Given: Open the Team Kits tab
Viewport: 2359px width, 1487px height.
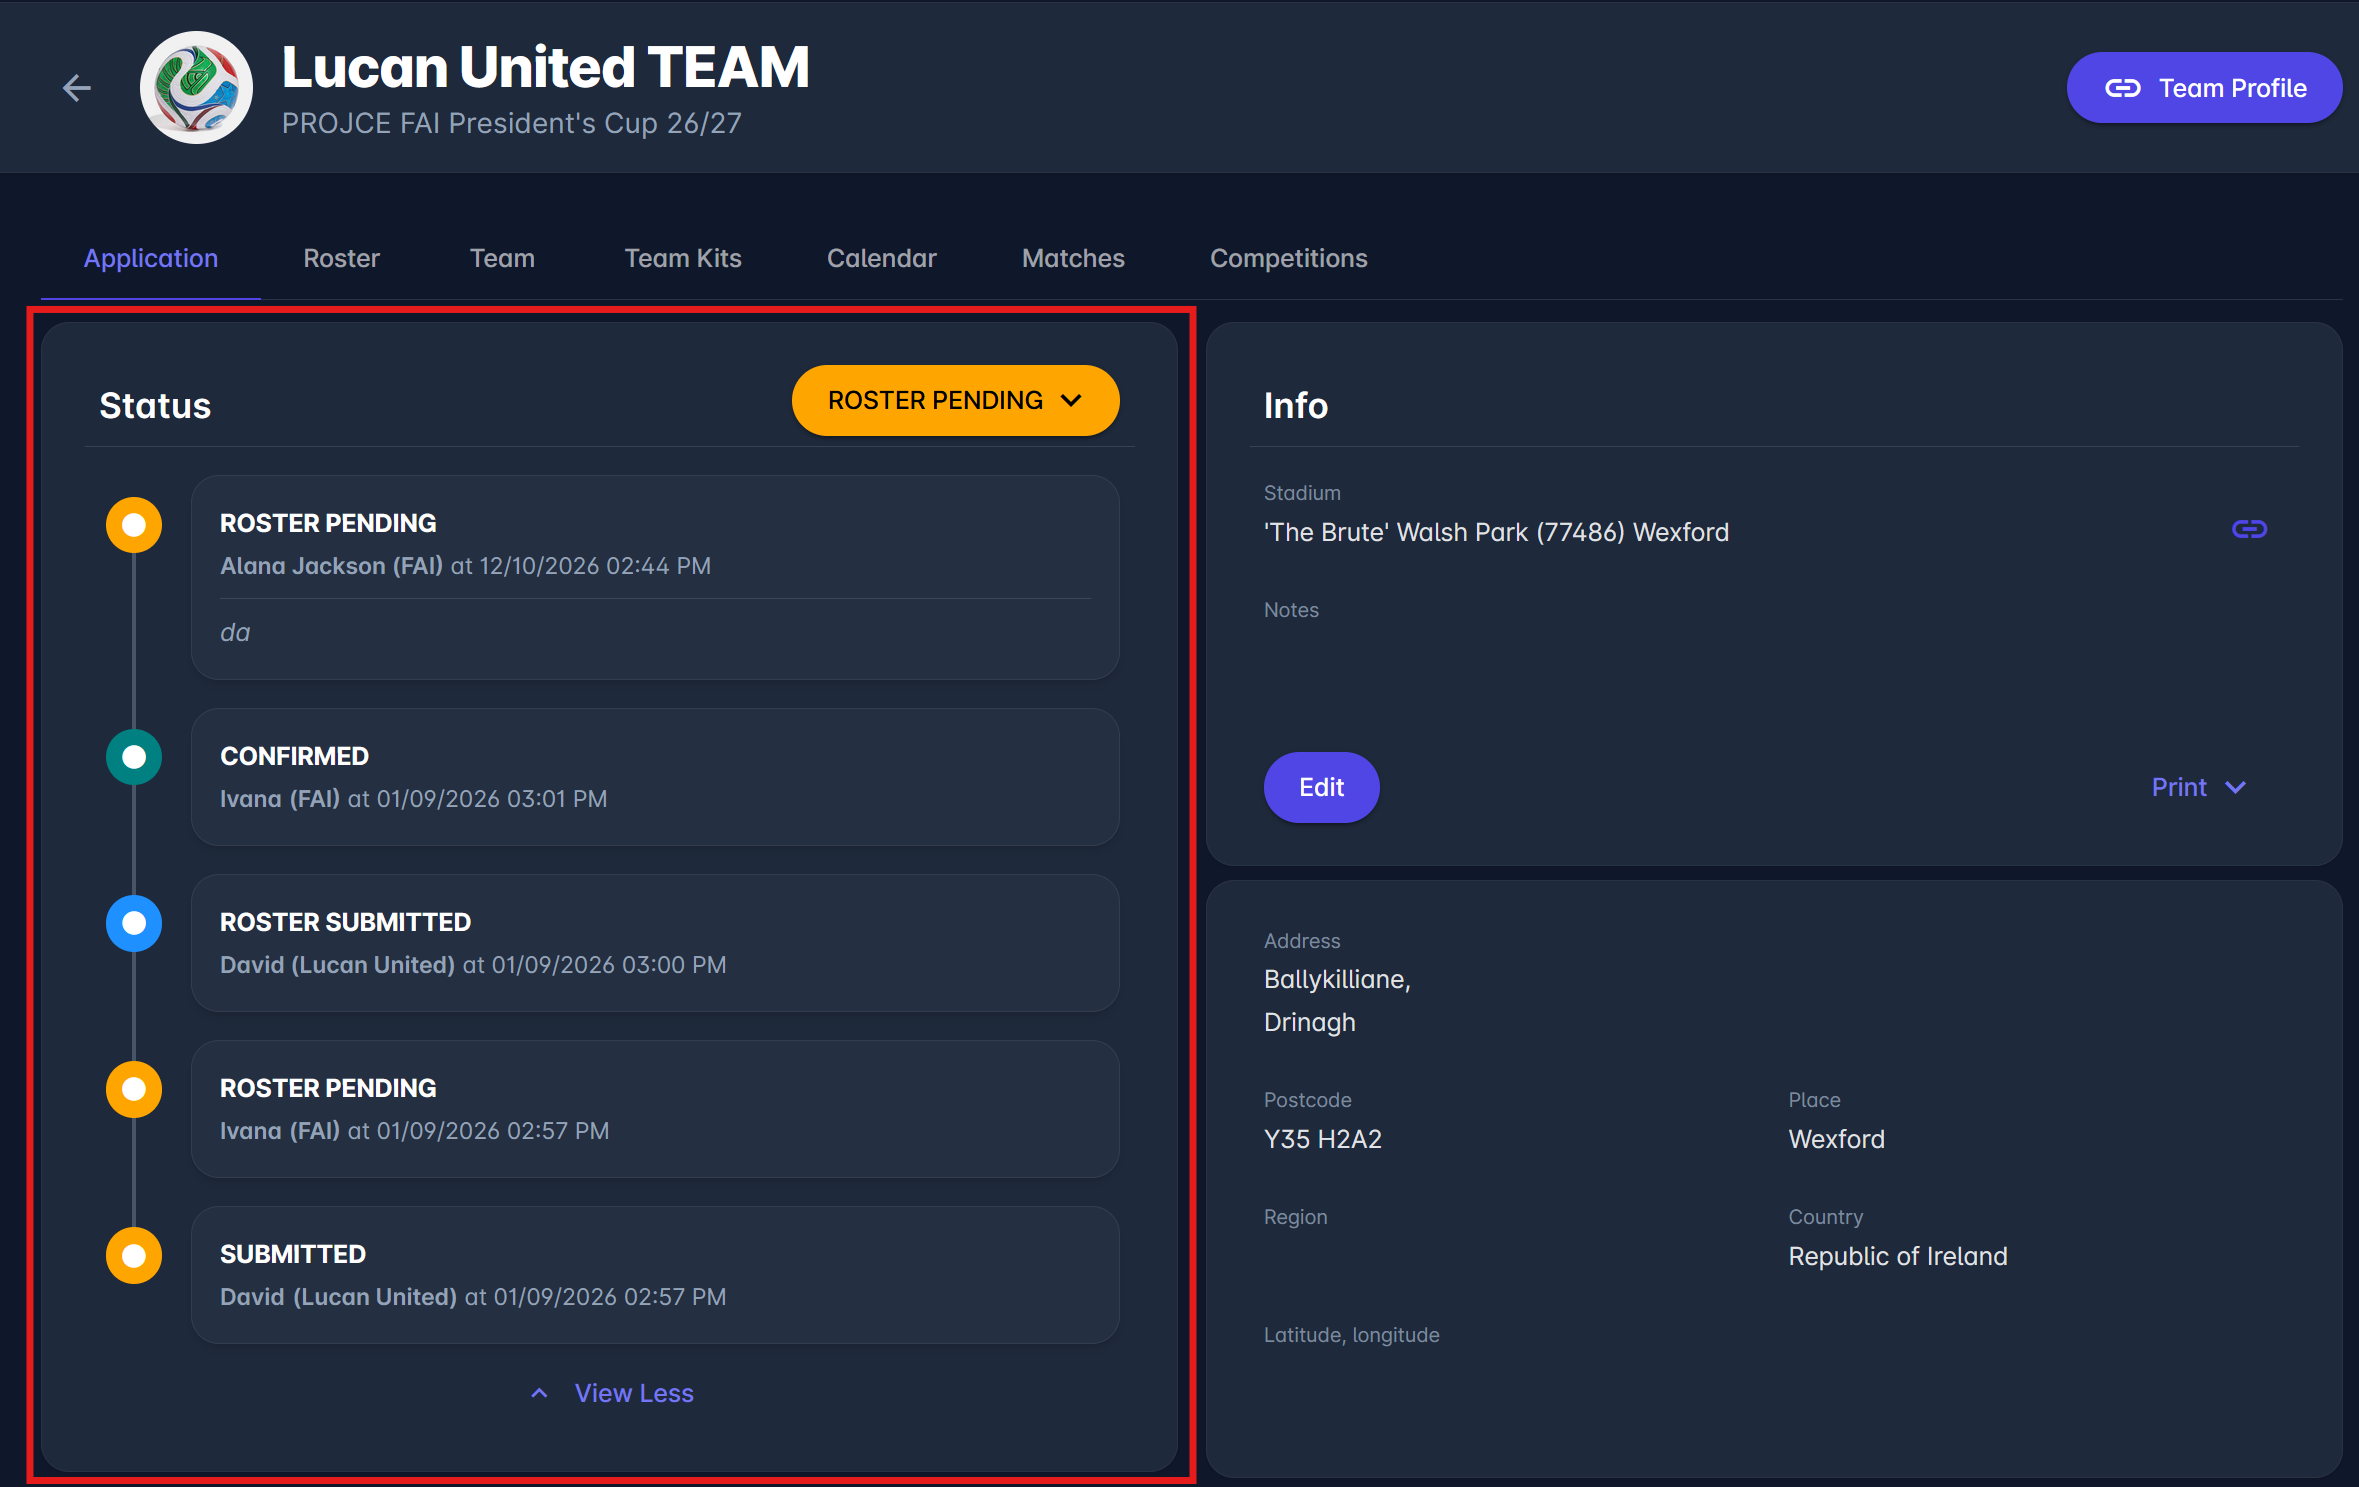Looking at the screenshot, I should (683, 258).
